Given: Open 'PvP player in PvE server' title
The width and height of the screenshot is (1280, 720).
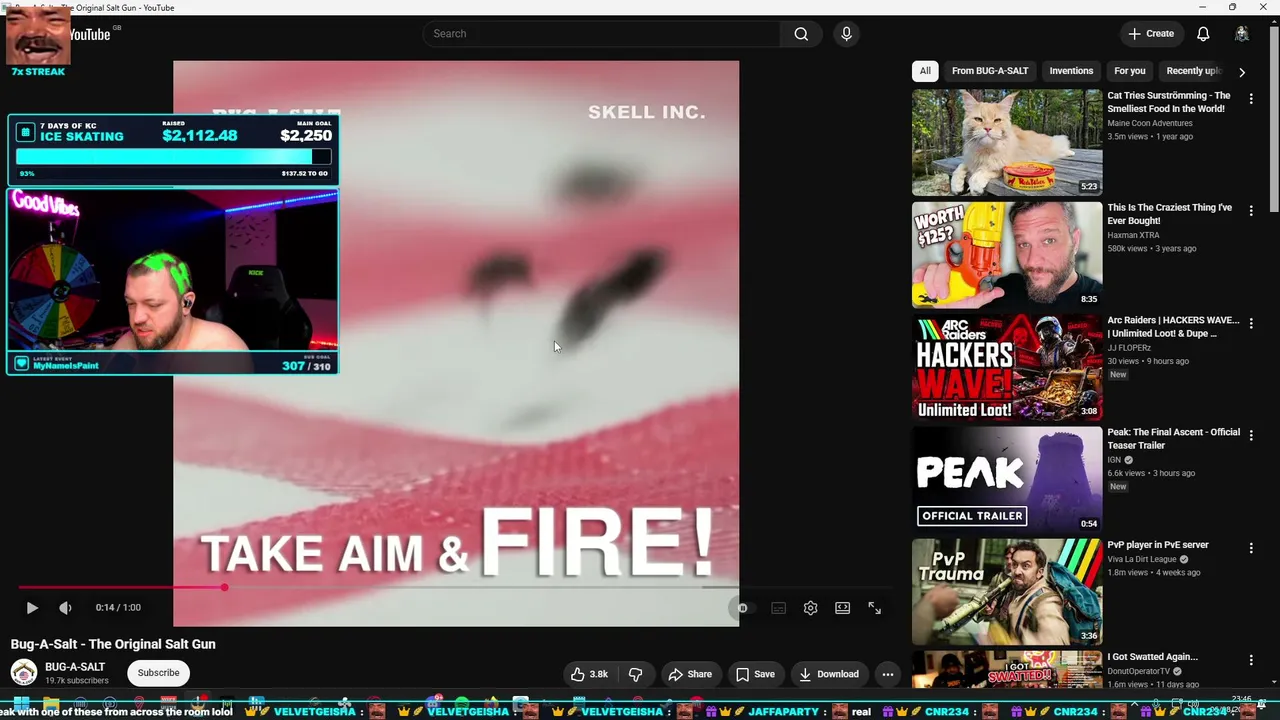Looking at the screenshot, I should pos(1158,545).
